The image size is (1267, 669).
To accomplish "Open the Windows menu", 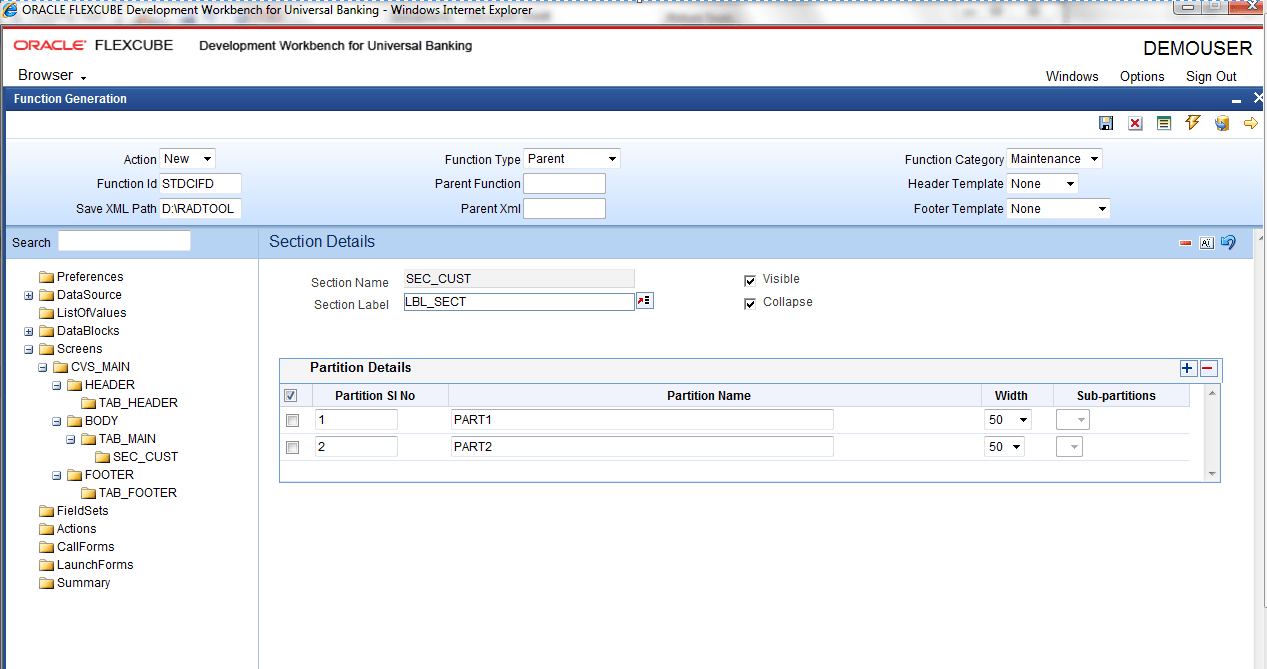I will pos(1072,76).
